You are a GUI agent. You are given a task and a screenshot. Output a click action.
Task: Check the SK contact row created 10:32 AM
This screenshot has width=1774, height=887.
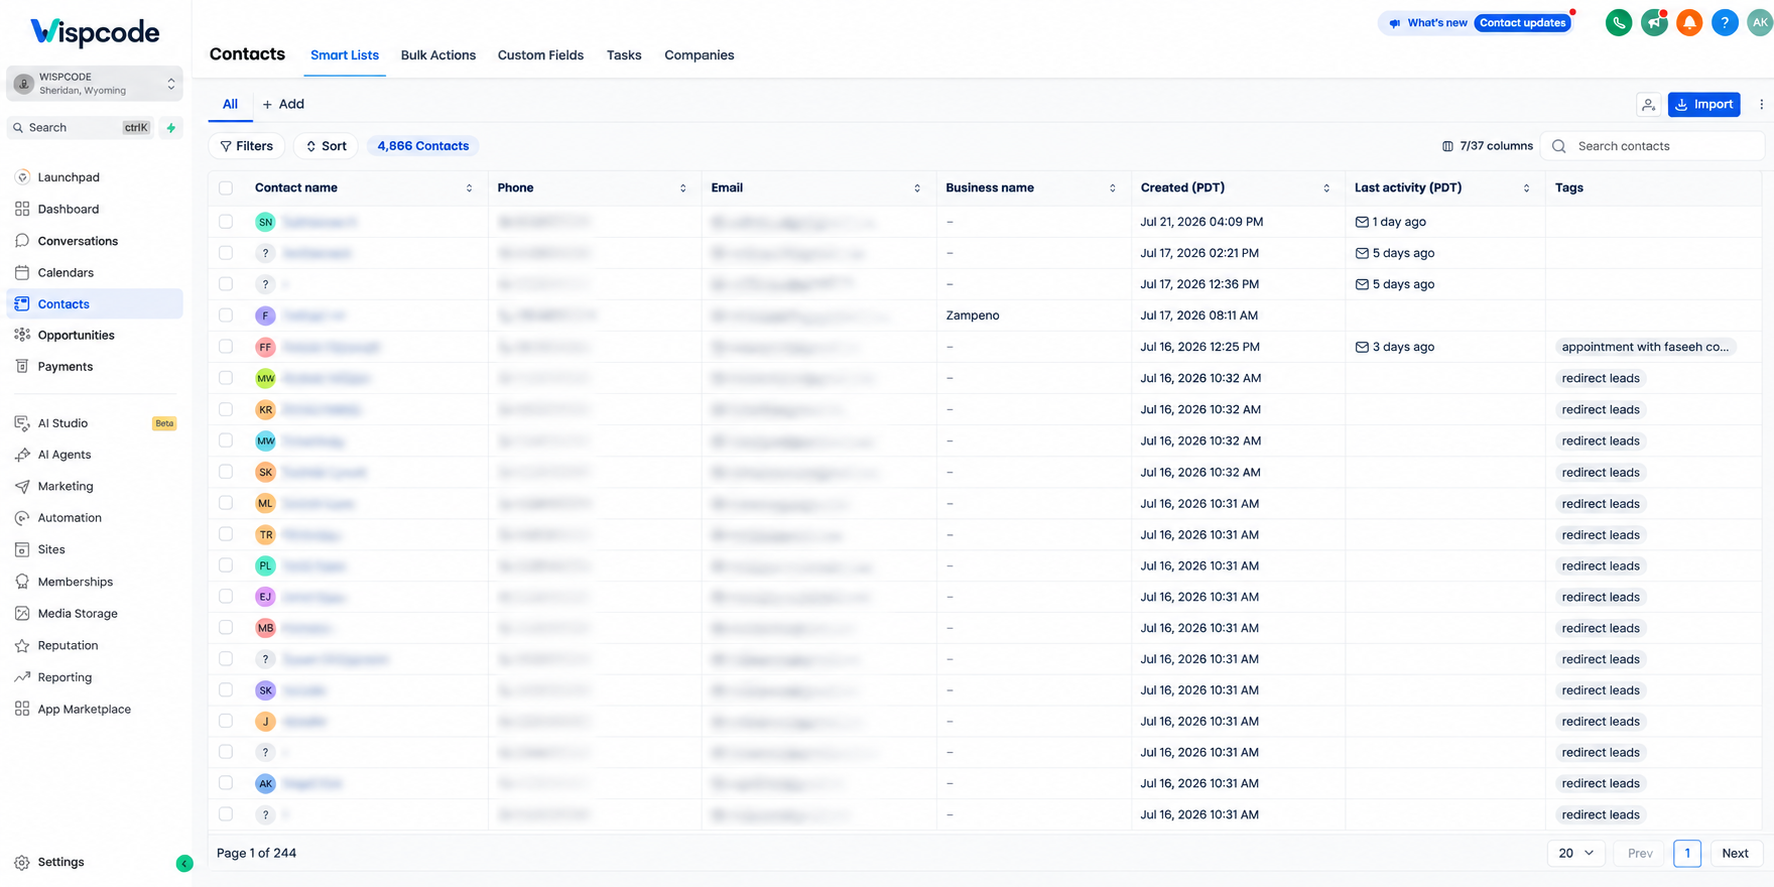tap(226, 472)
